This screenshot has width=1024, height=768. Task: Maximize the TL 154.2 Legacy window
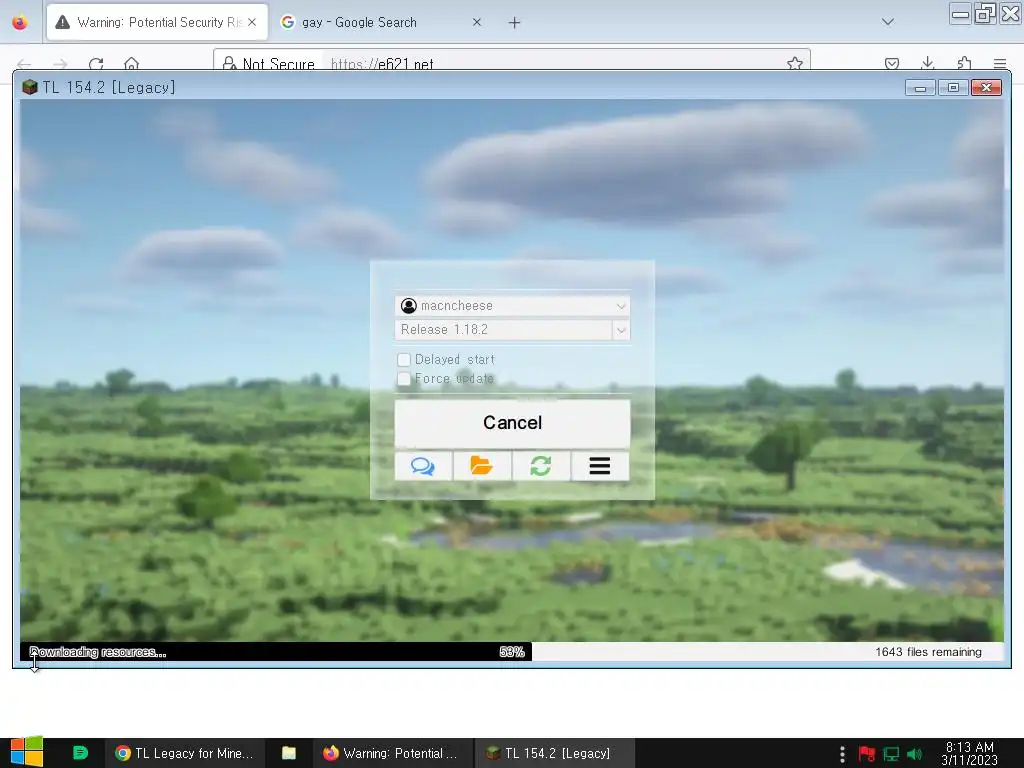[x=953, y=88]
